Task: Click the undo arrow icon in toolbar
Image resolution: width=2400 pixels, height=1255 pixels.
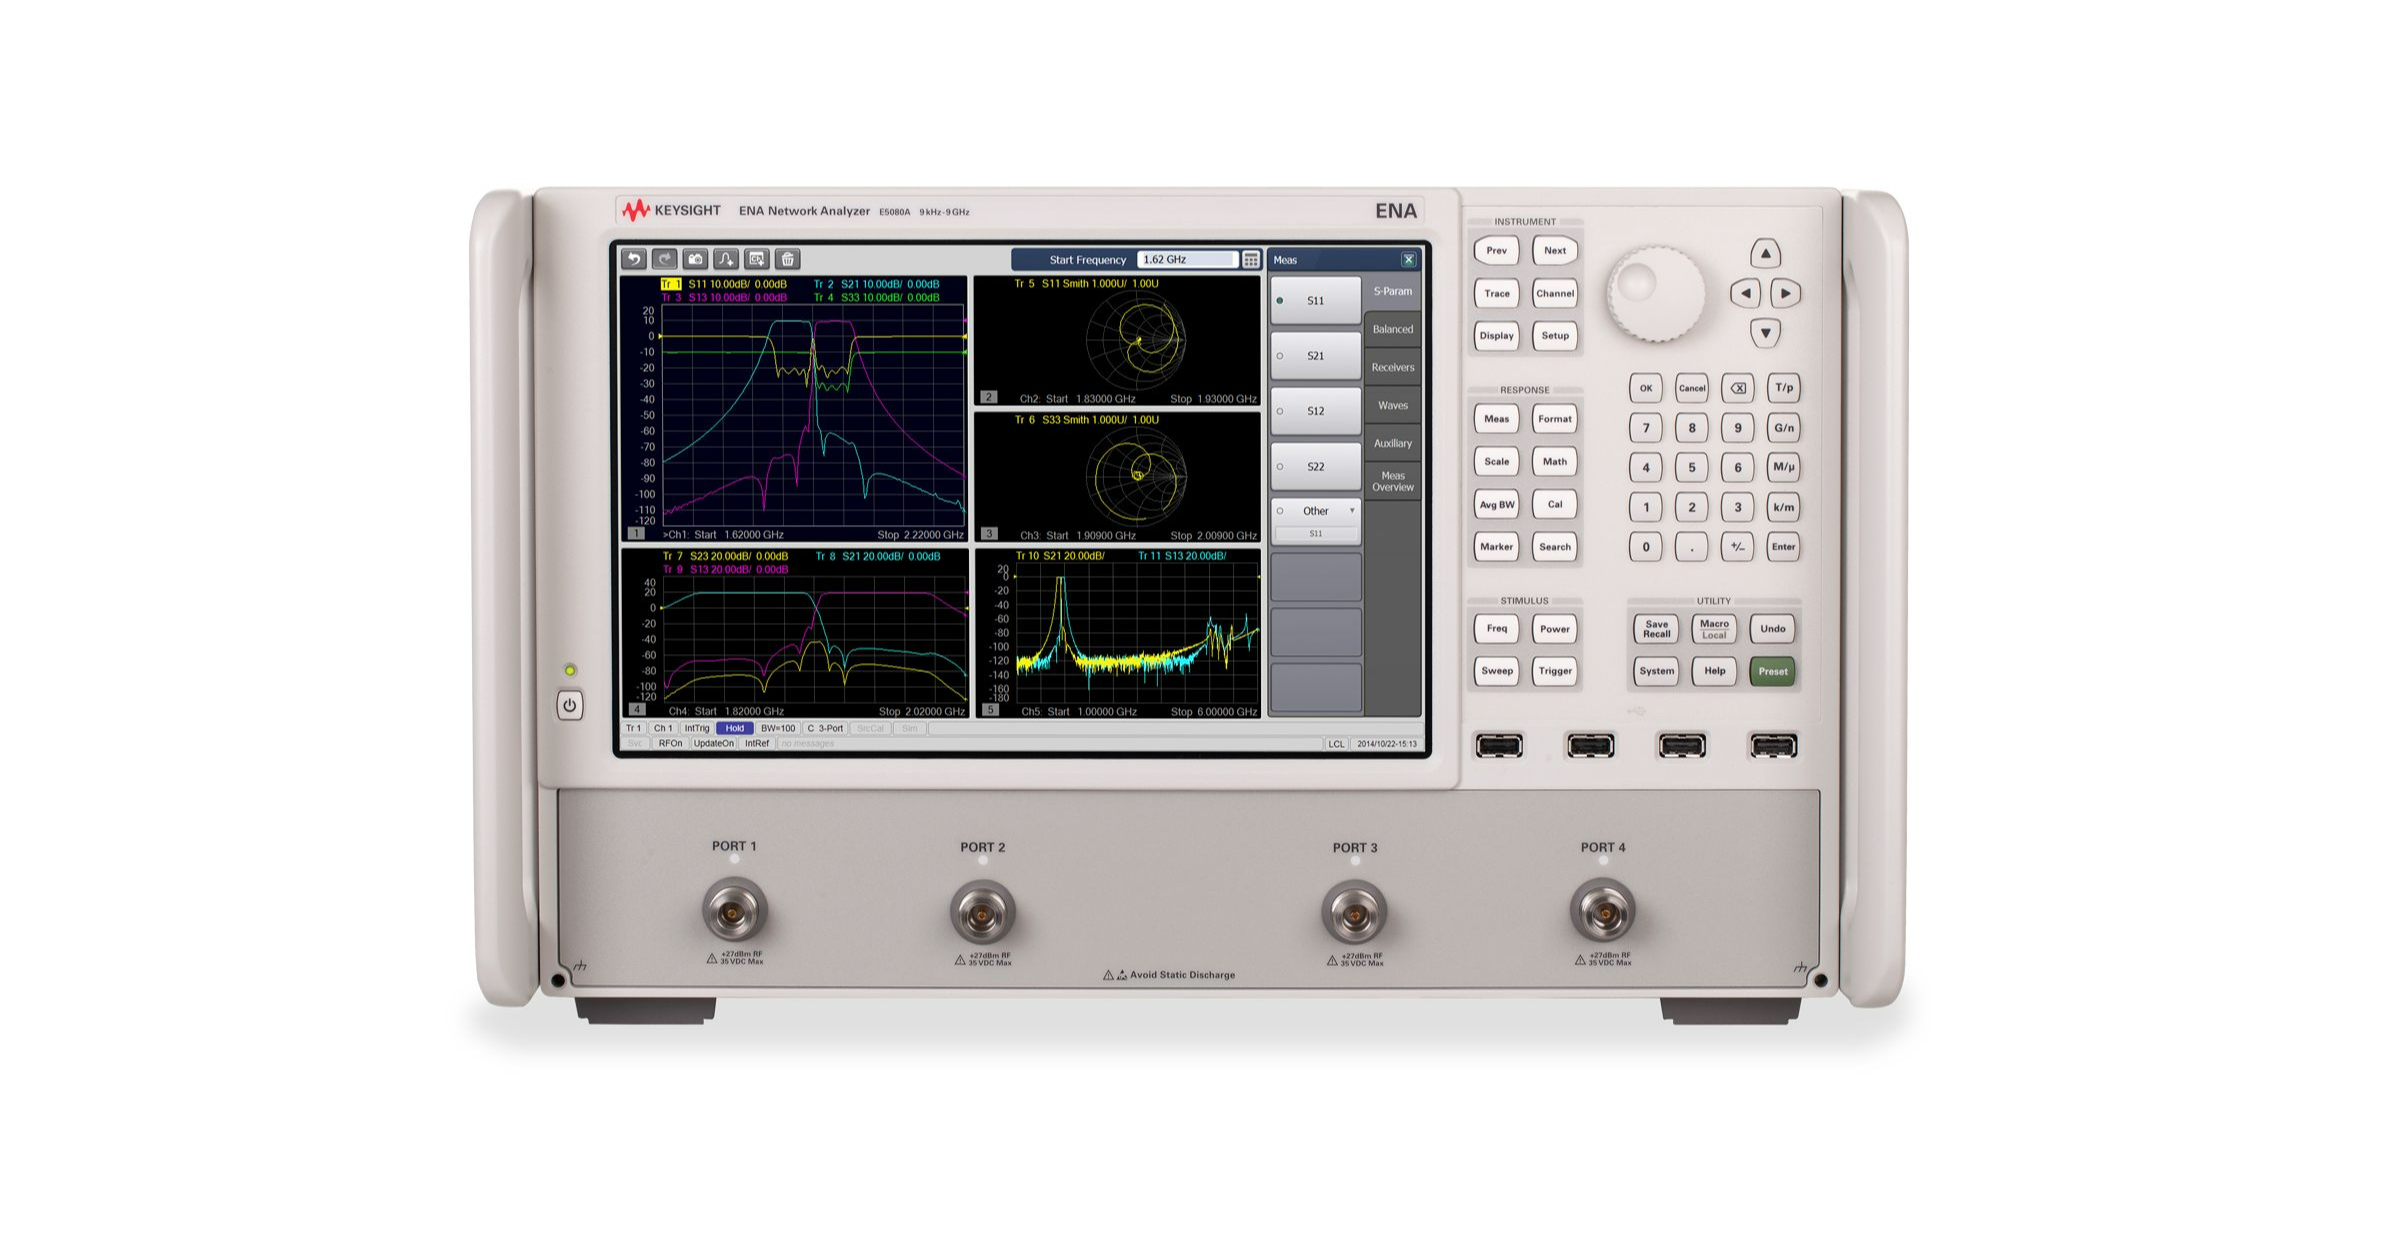Action: (x=634, y=260)
